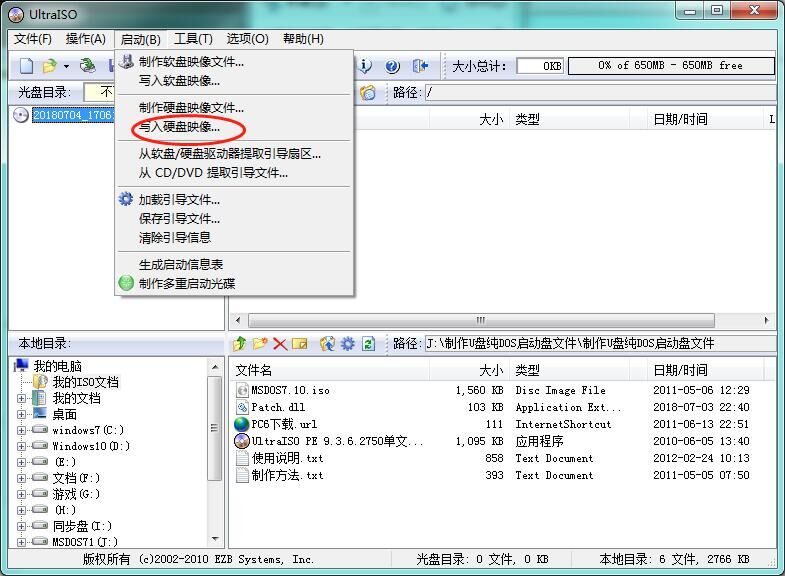Click the PC6下载.url globe icon
This screenshot has height=576, width=785.
[242, 424]
